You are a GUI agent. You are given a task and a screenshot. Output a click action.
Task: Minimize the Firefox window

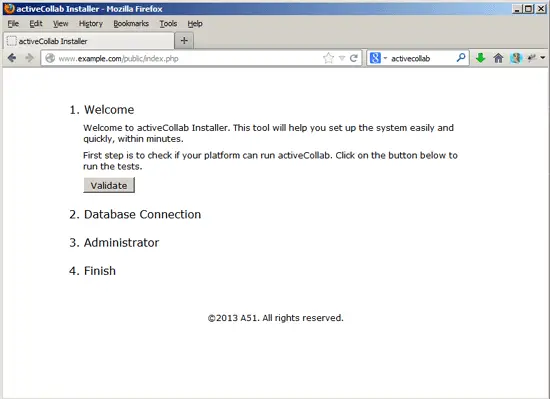[x=516, y=9]
